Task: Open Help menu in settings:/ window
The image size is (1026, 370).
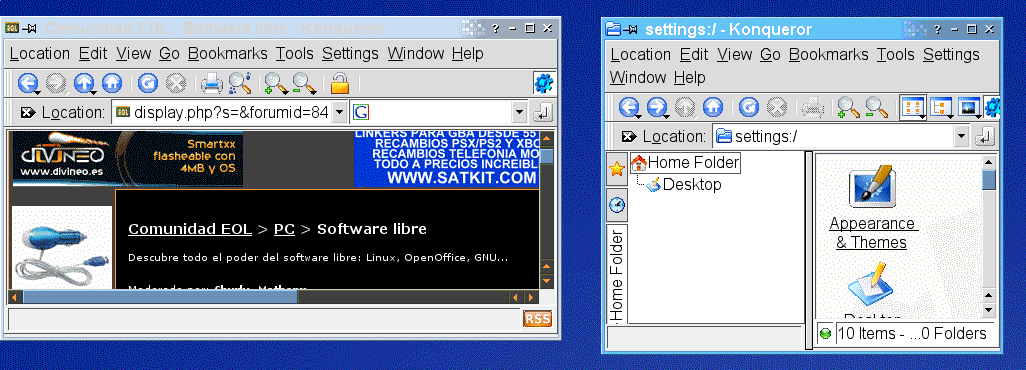Action: point(690,77)
